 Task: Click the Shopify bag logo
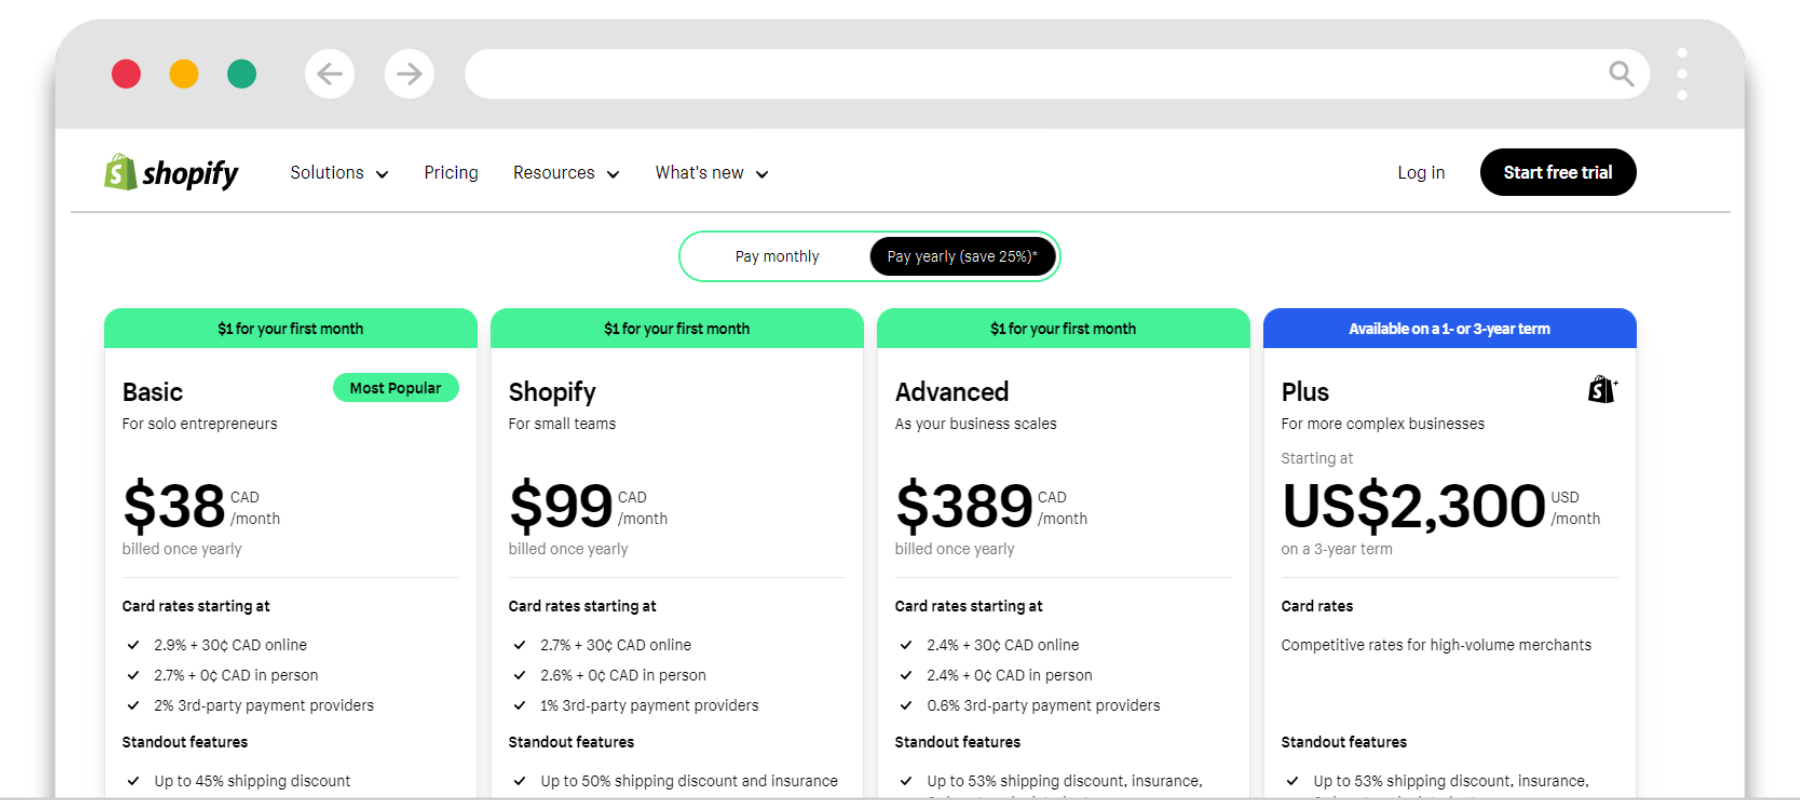pos(120,172)
